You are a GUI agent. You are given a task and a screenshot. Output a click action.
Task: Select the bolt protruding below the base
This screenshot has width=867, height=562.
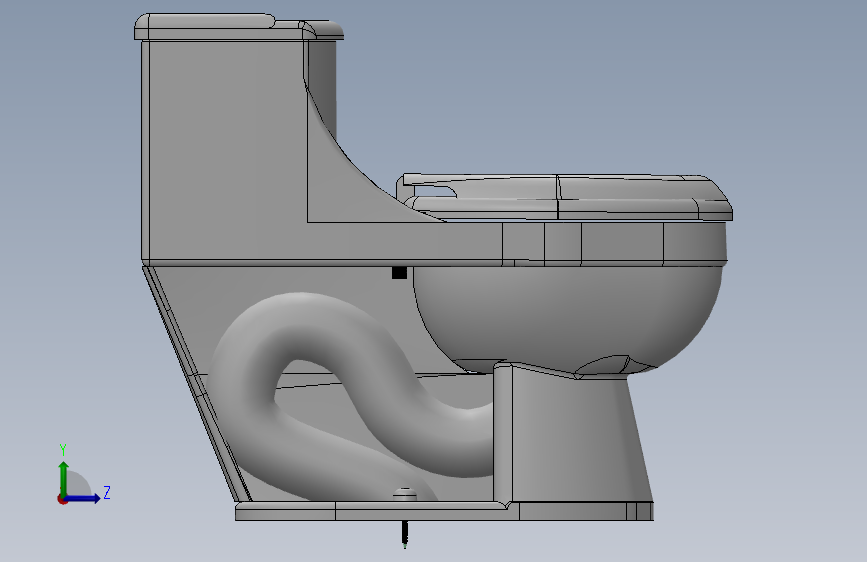(x=405, y=534)
